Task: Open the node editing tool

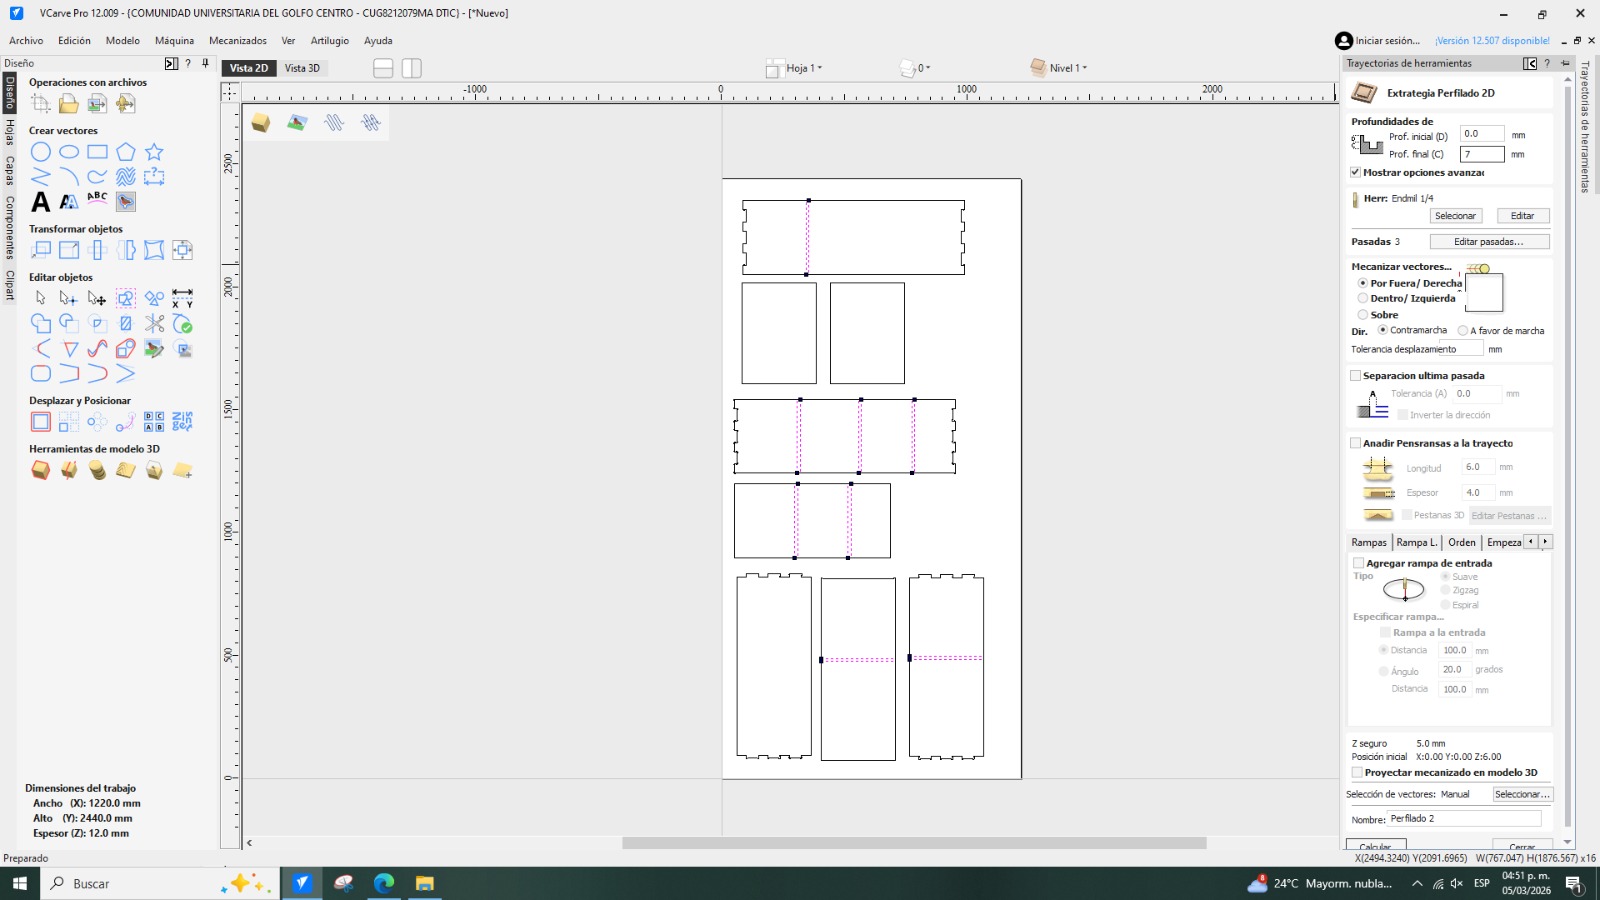Action: click(x=69, y=298)
